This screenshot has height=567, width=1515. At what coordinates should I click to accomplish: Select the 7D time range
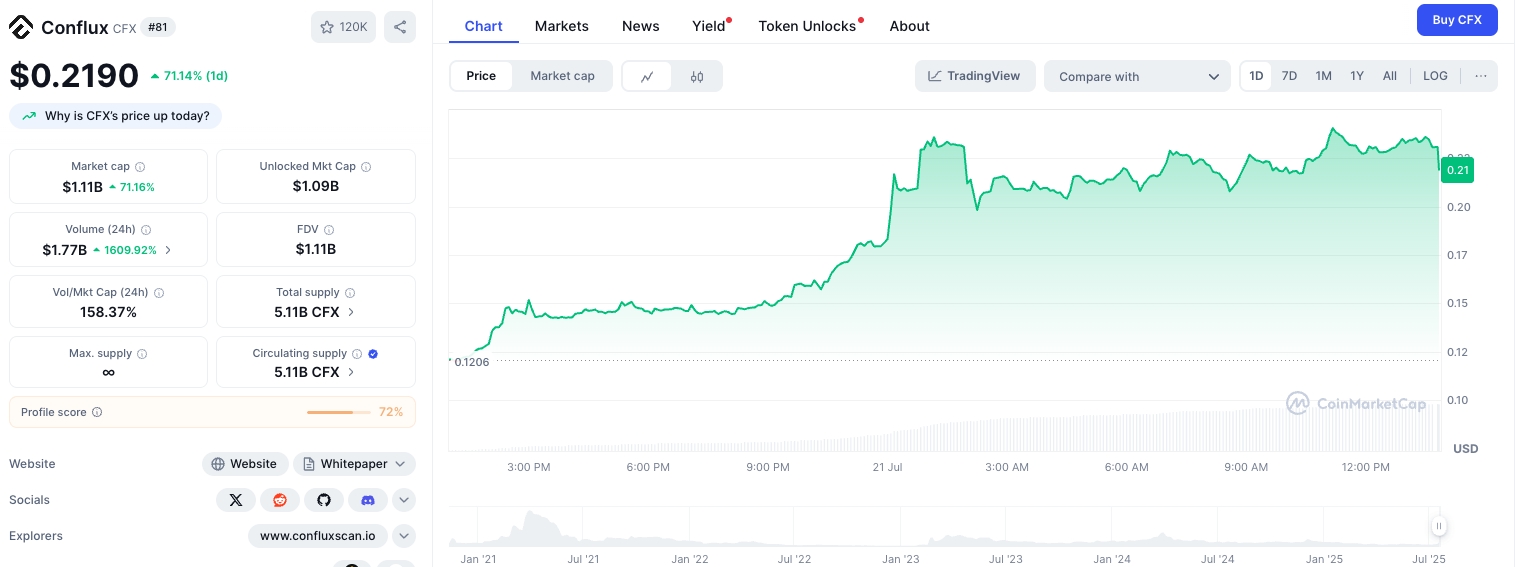[1289, 76]
